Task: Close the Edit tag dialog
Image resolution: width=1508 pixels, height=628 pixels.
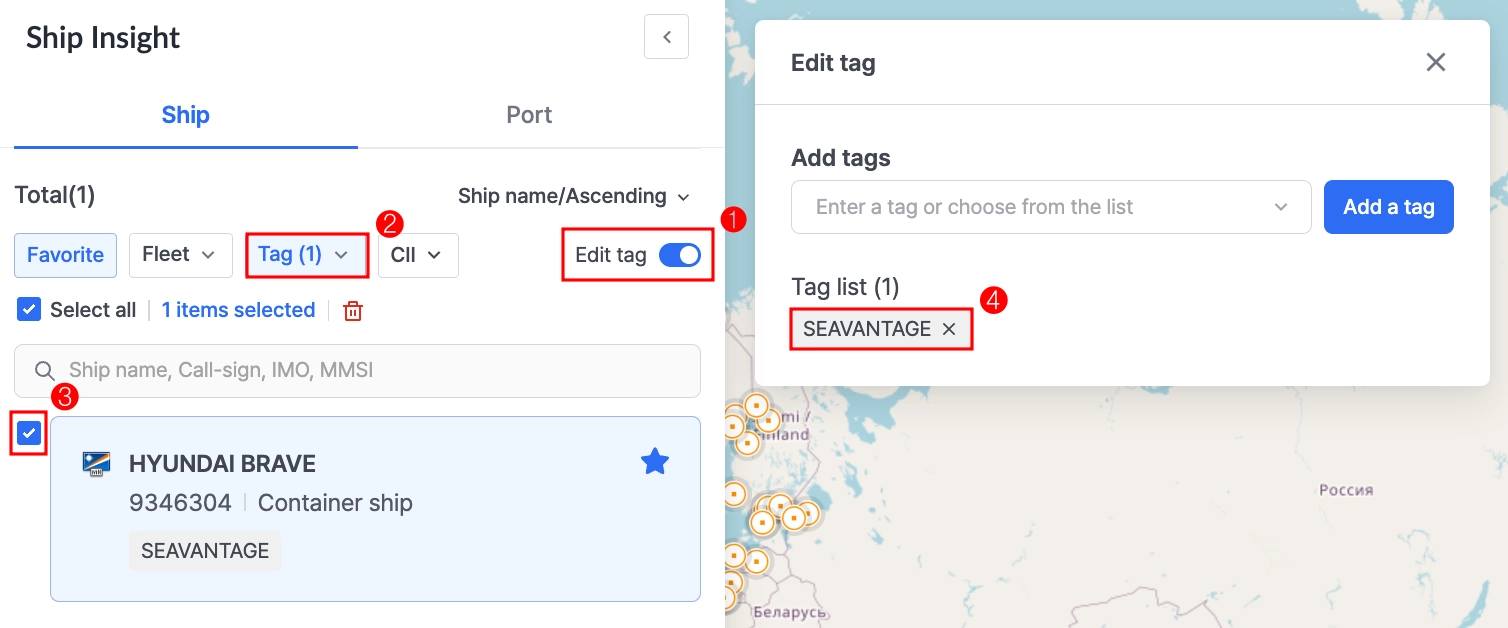Action: pos(1435,63)
